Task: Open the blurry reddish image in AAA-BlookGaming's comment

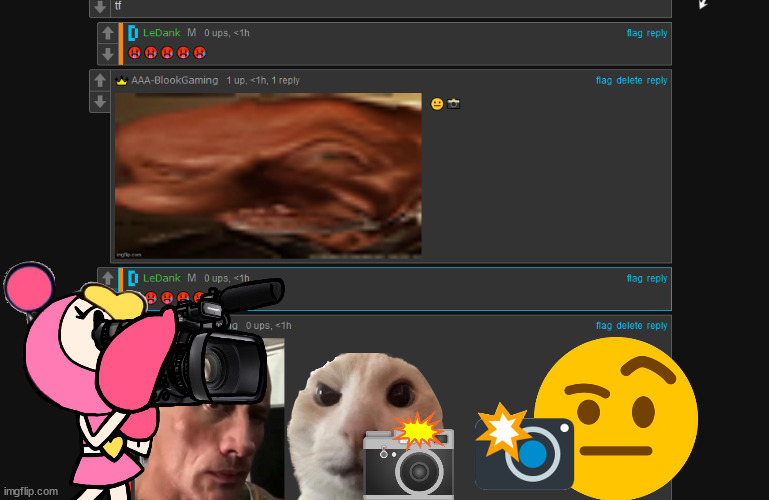Action: (268, 175)
